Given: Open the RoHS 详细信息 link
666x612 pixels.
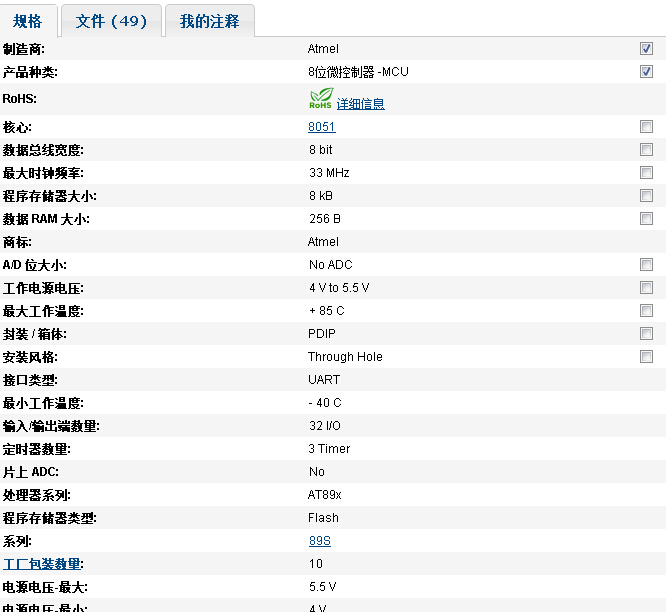Looking at the screenshot, I should point(361,104).
